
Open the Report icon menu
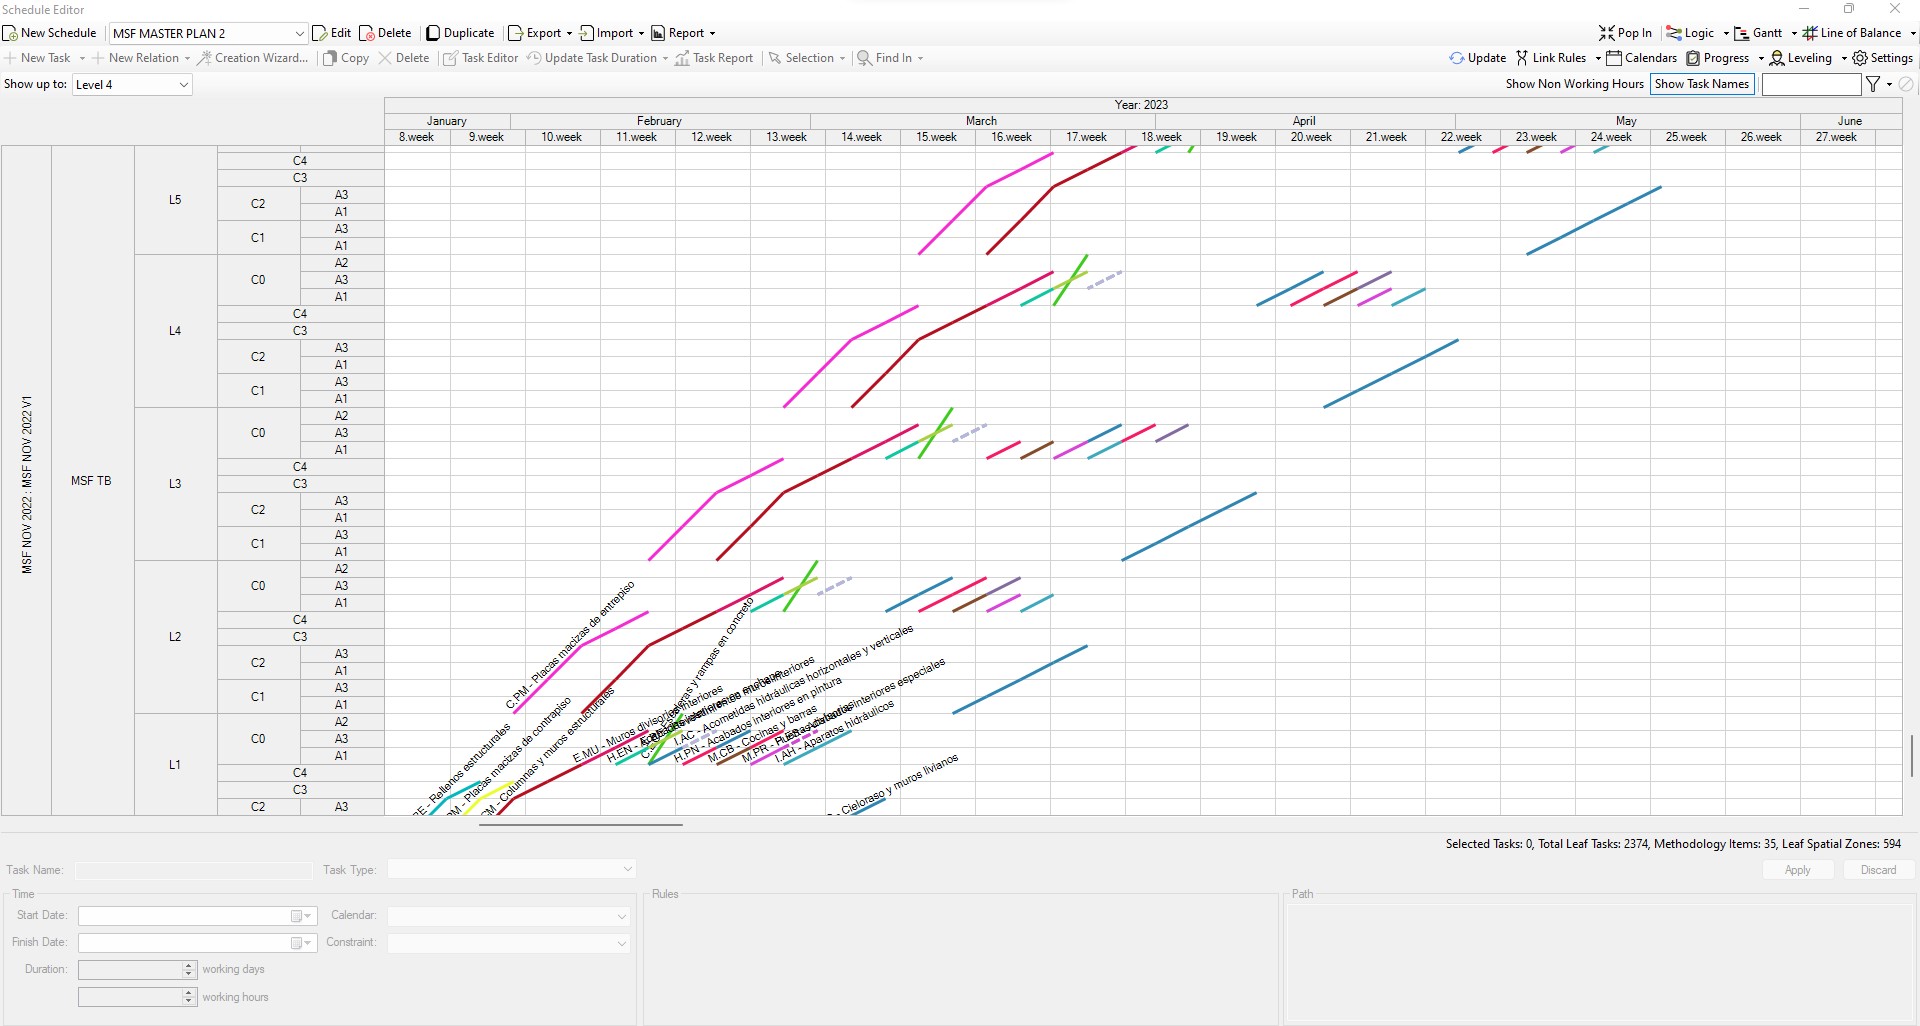tap(658, 33)
